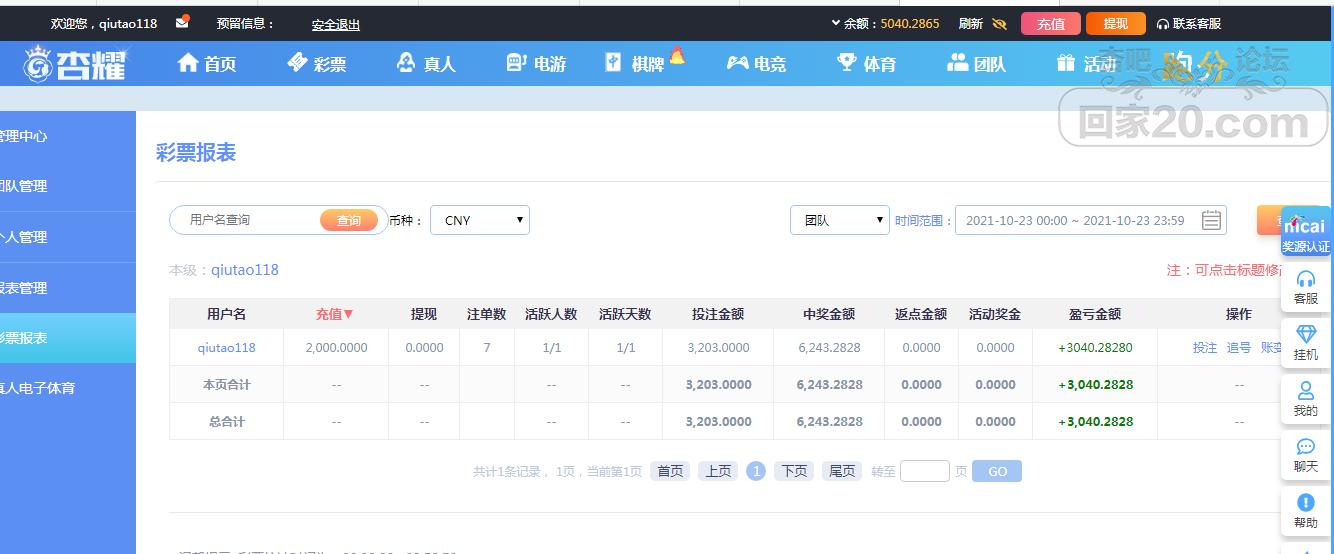The height and width of the screenshot is (554, 1334).
Task: Click the mail envelope icon beside username
Action: (x=182, y=22)
